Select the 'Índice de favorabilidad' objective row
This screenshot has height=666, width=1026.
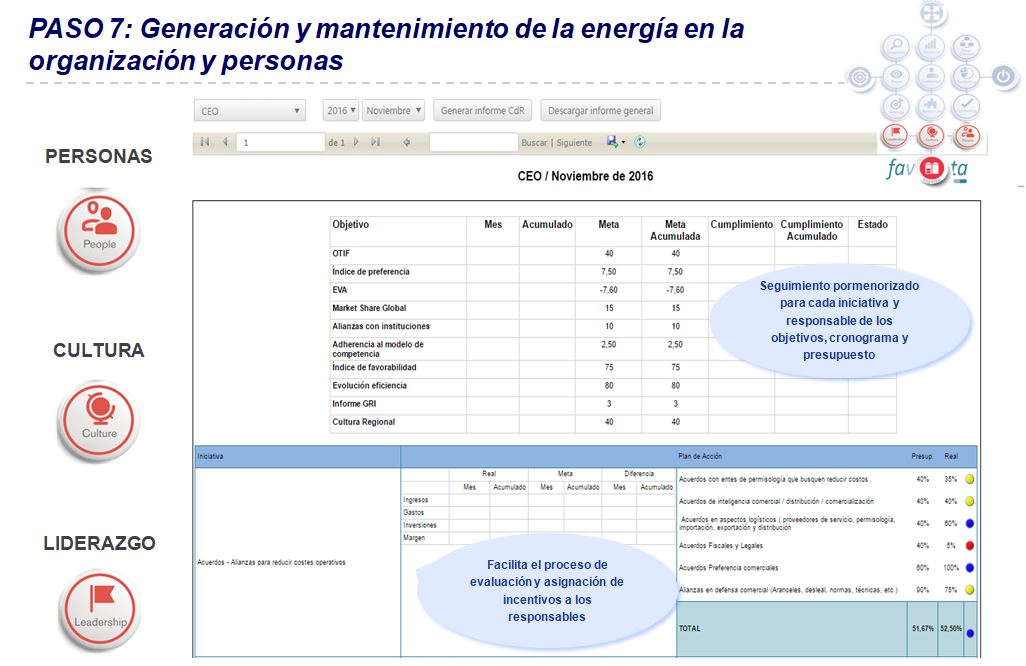pos(613,368)
